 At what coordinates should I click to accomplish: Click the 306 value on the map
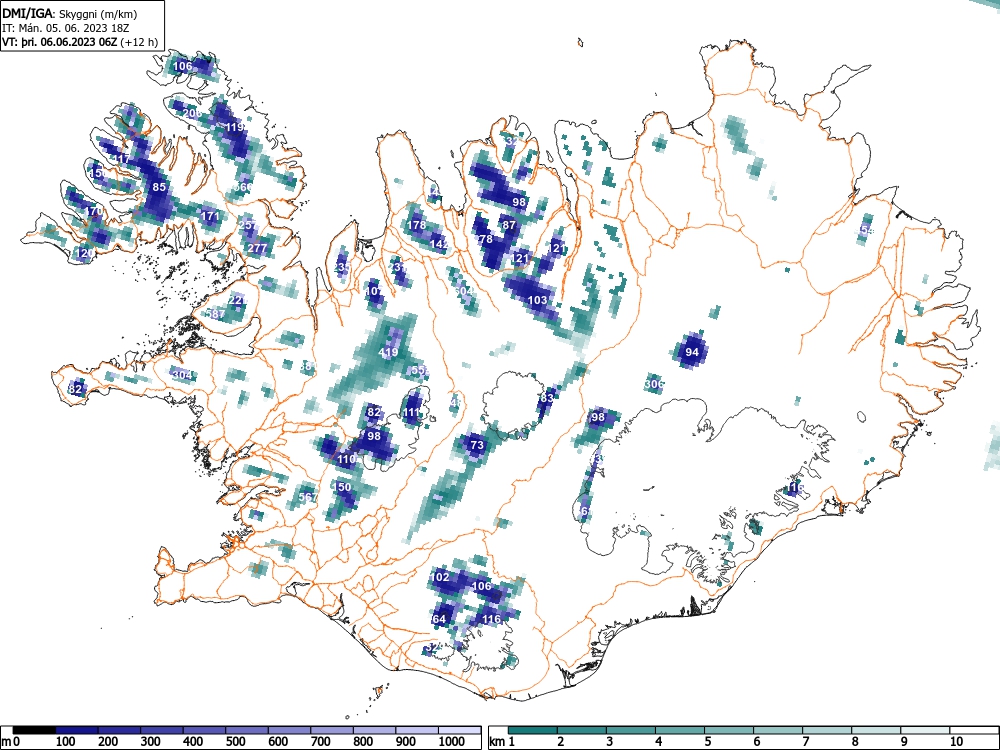tap(654, 384)
